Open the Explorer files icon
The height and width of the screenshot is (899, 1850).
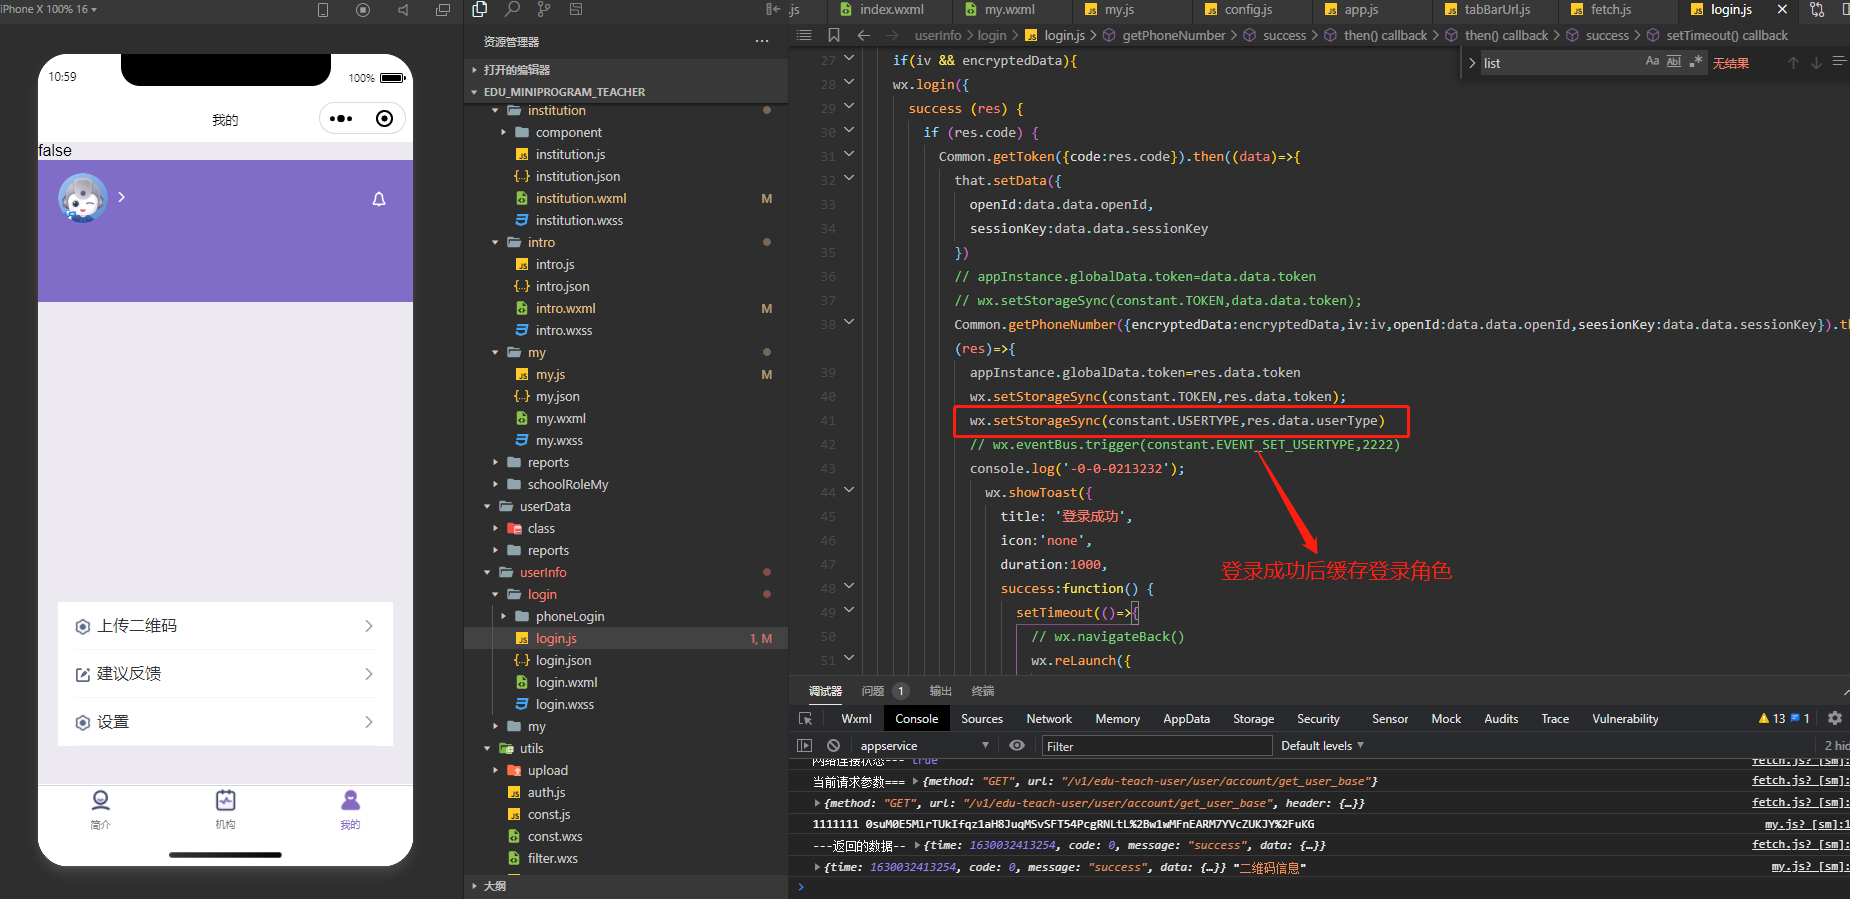(x=480, y=9)
